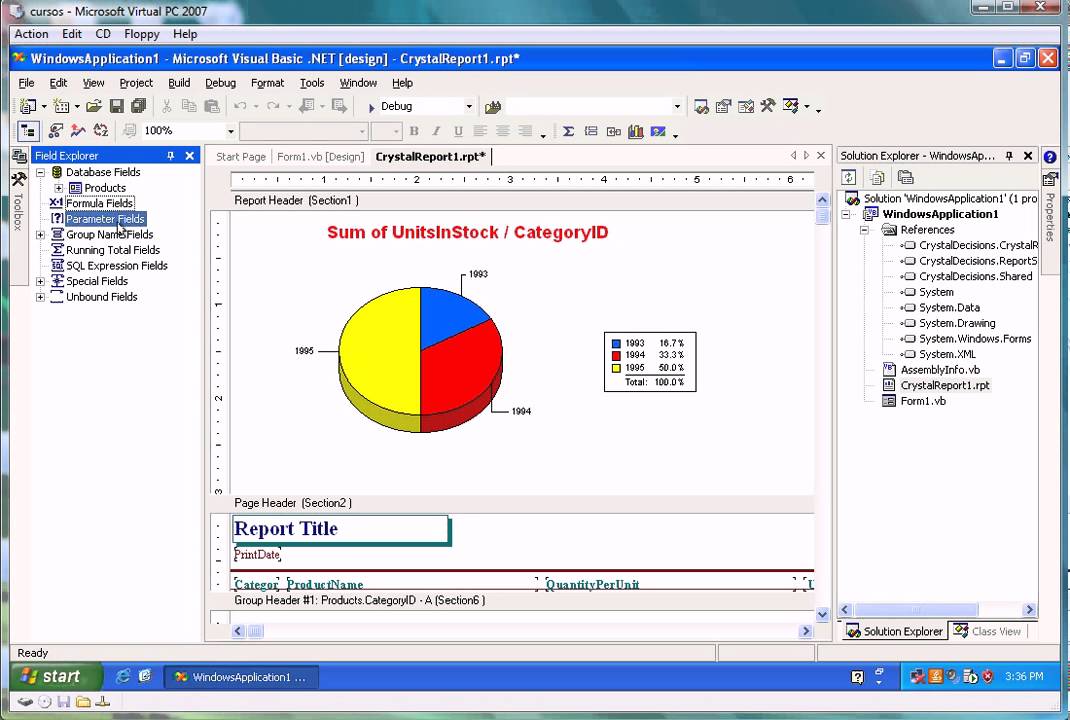Open the Toolbox side tab
The height and width of the screenshot is (720, 1070).
pyautogui.click(x=18, y=203)
